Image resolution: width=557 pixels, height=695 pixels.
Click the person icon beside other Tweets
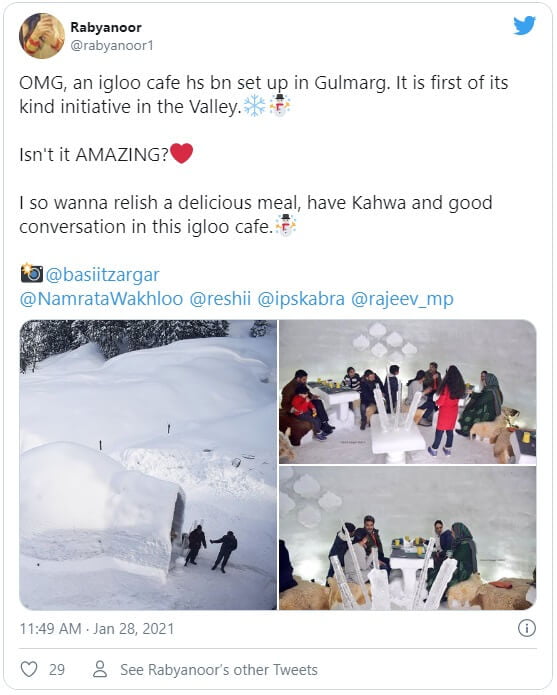point(100,669)
